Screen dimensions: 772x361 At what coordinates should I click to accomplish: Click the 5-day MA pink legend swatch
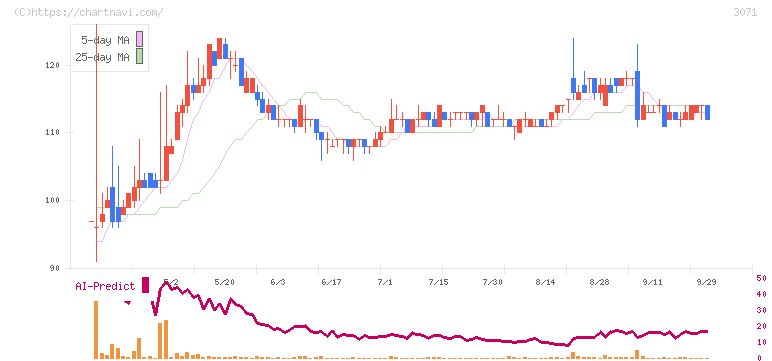click(x=140, y=39)
